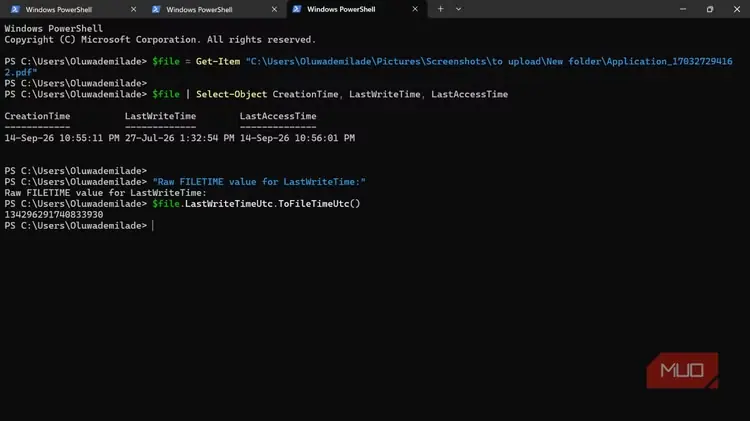
Task: Click the value 14-Sep-26 10:56:01 PM
Action: 297,138
